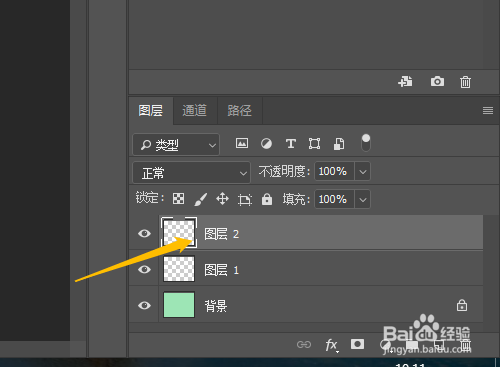500x367 pixels.
Task: Hide 图层 1 with its eye icon
Action: pyautogui.click(x=144, y=269)
